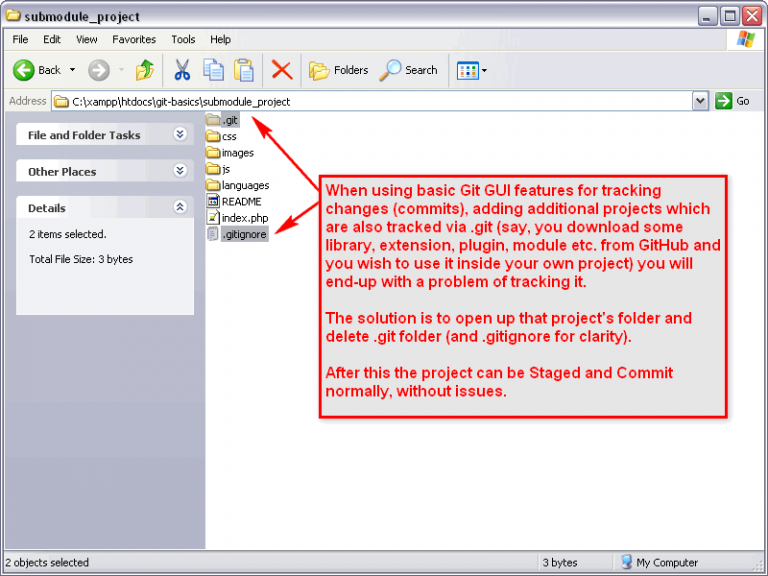This screenshot has width=768, height=576.
Task: Expand the address bar dropdown
Action: (700, 101)
